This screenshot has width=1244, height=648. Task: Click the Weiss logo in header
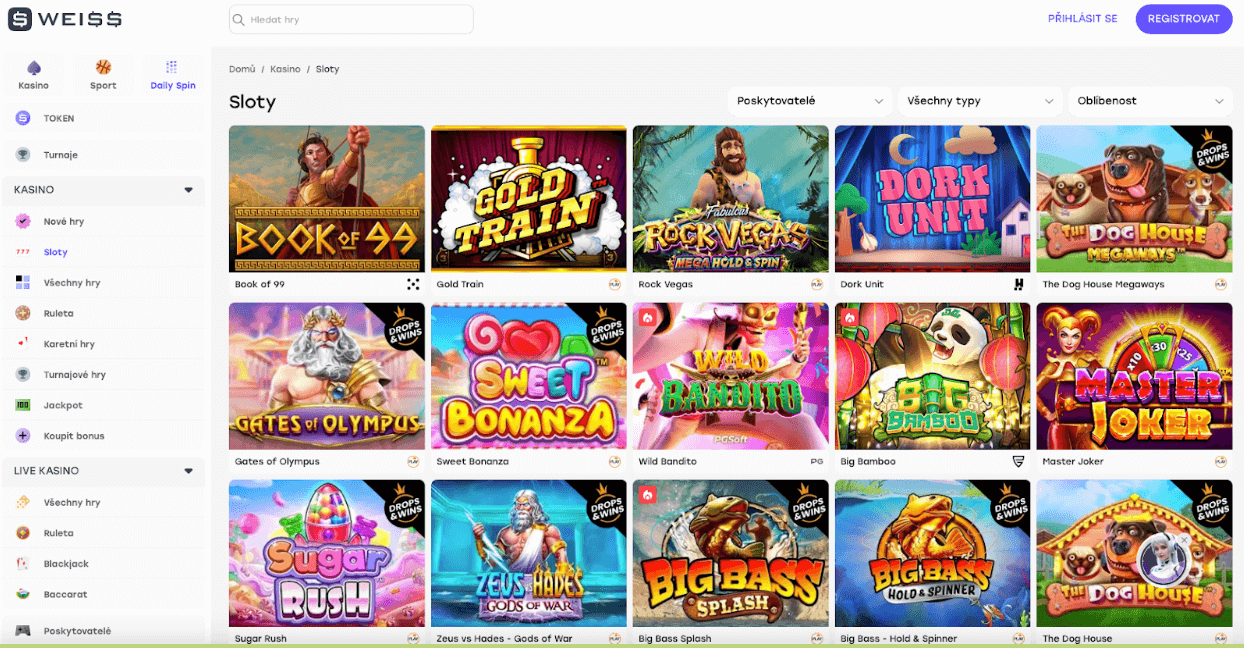(65, 19)
